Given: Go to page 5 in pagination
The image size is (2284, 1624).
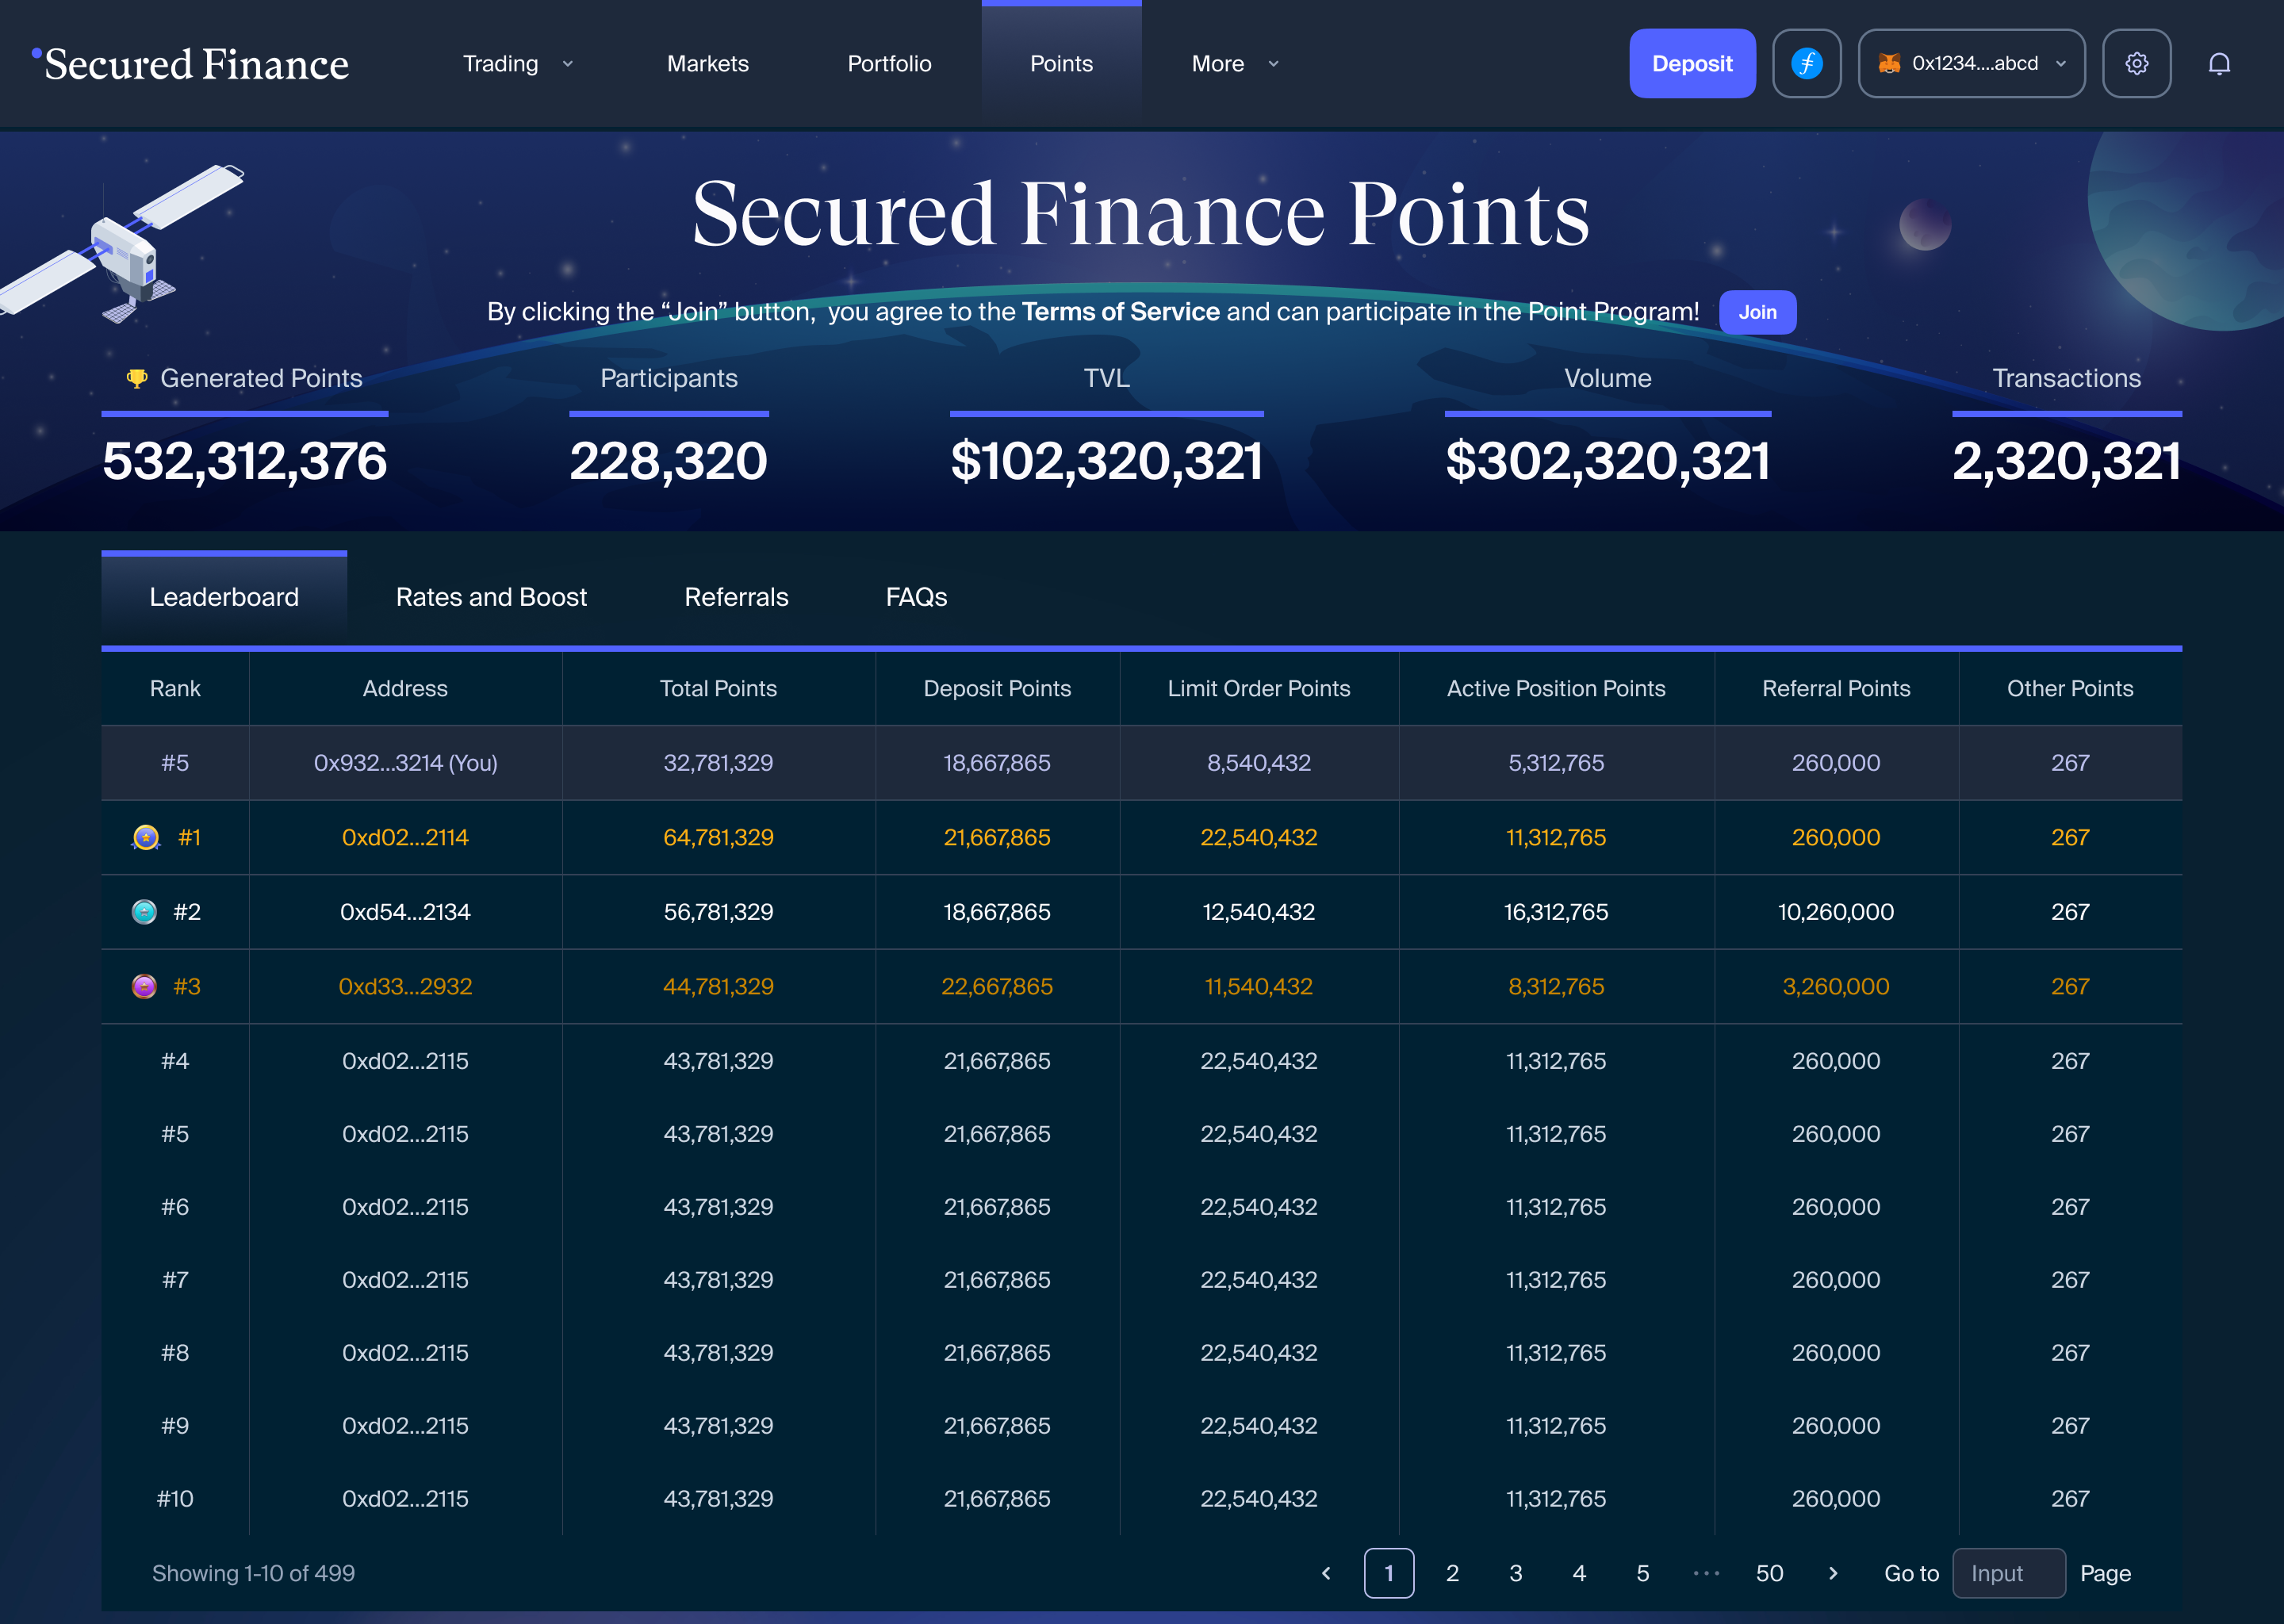Looking at the screenshot, I should coord(1642,1573).
